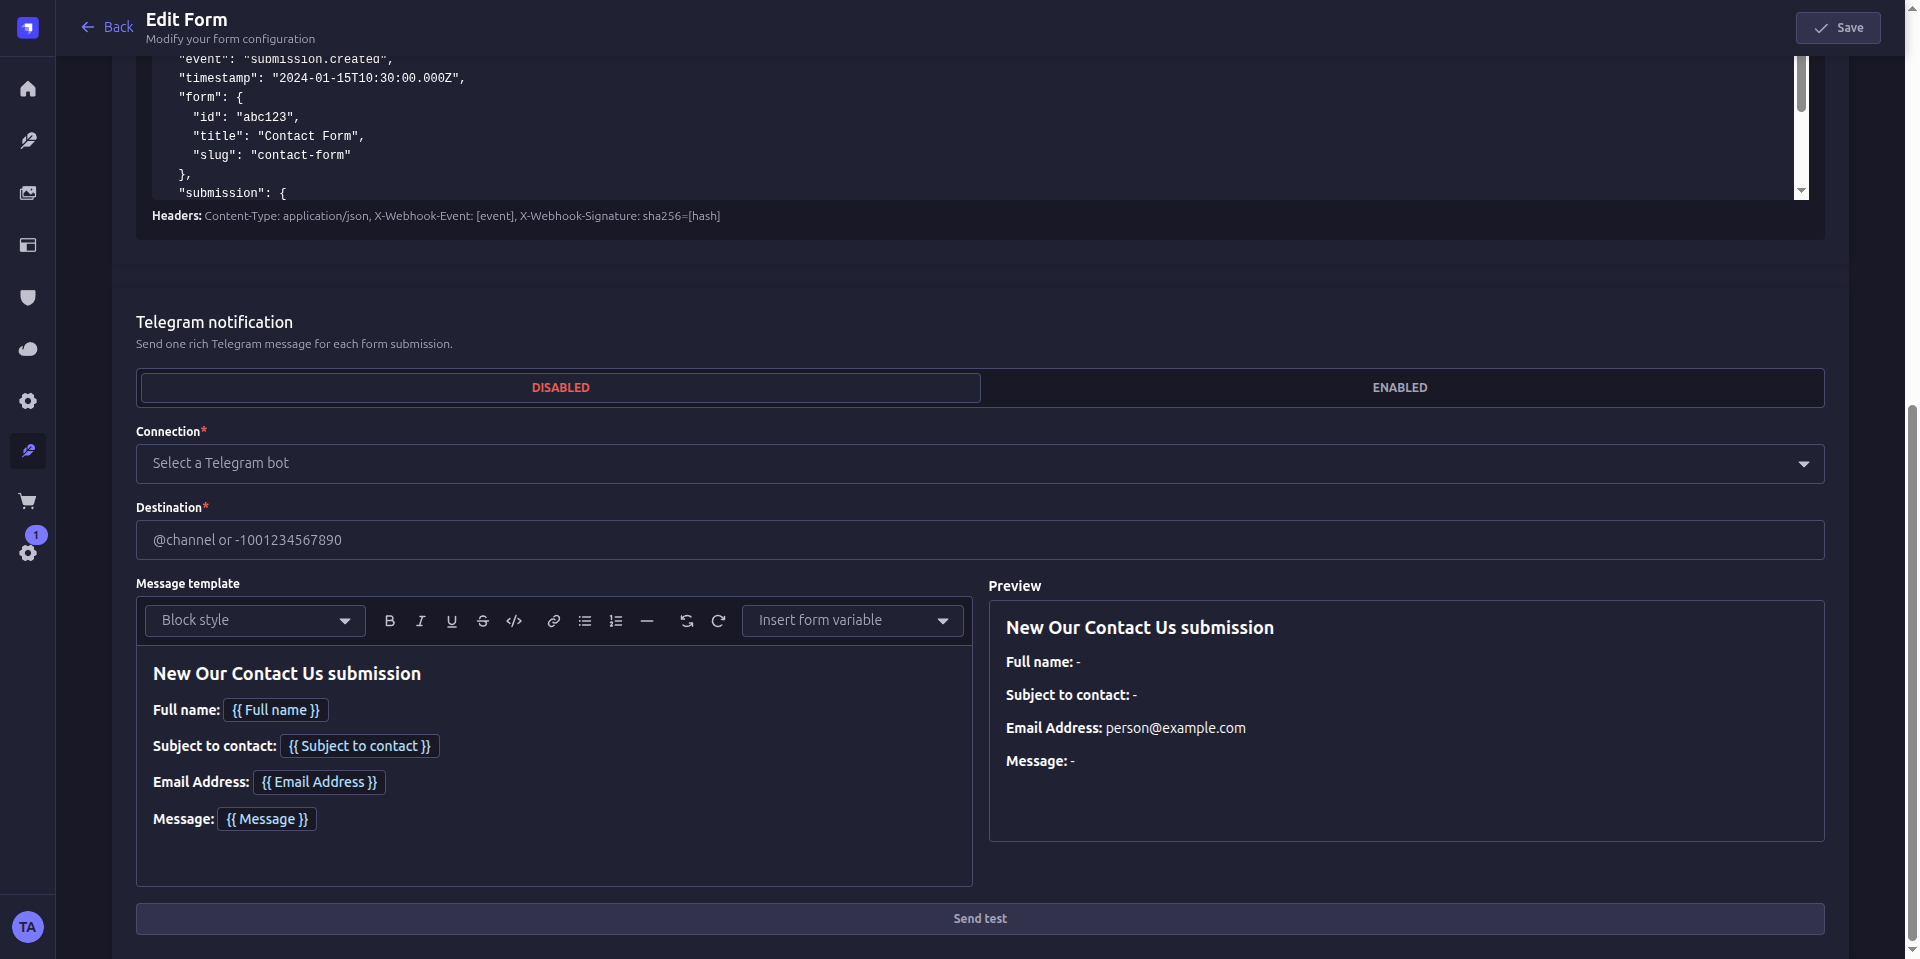Click the app logo at top left

(x=28, y=28)
